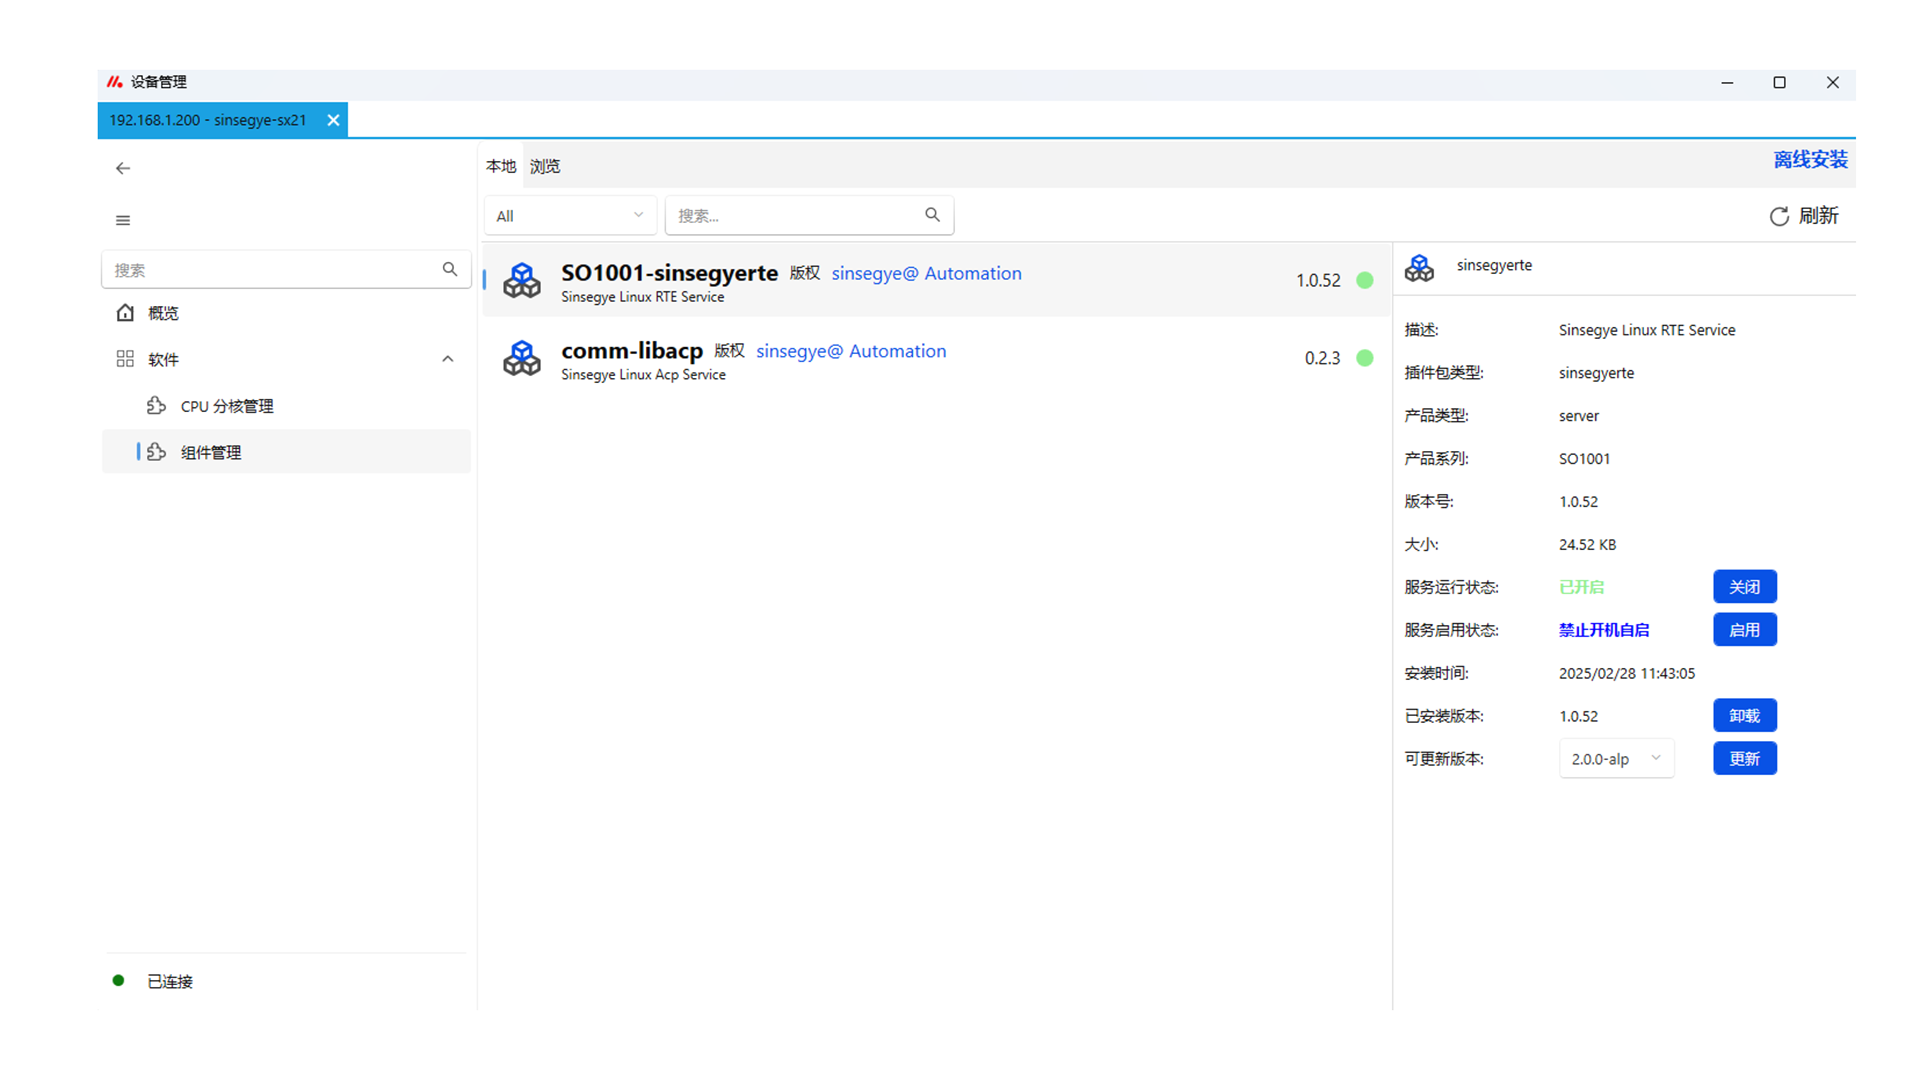Image resolution: width=1920 pixels, height=1080 pixels.
Task: Collapse the 软件 section chevron
Action: coord(448,359)
